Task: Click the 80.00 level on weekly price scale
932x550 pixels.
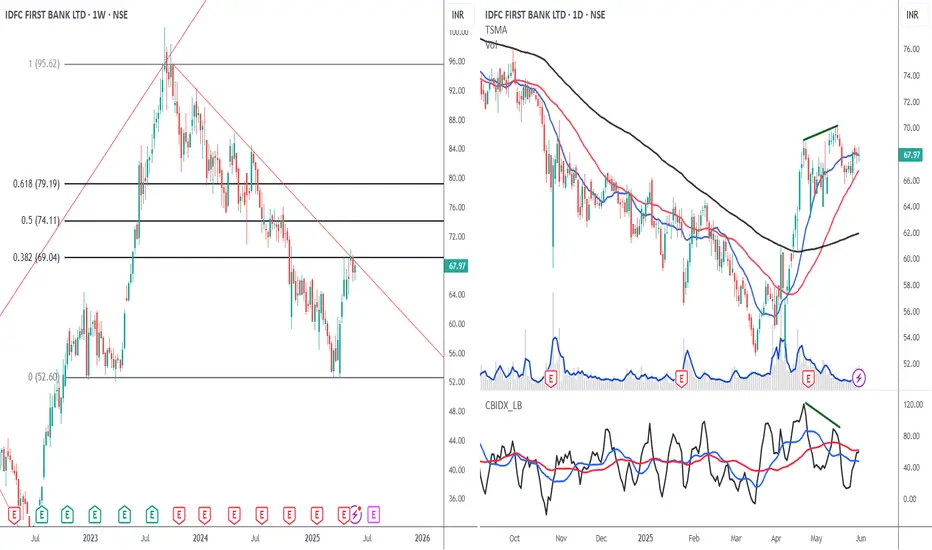Action: pyautogui.click(x=457, y=178)
